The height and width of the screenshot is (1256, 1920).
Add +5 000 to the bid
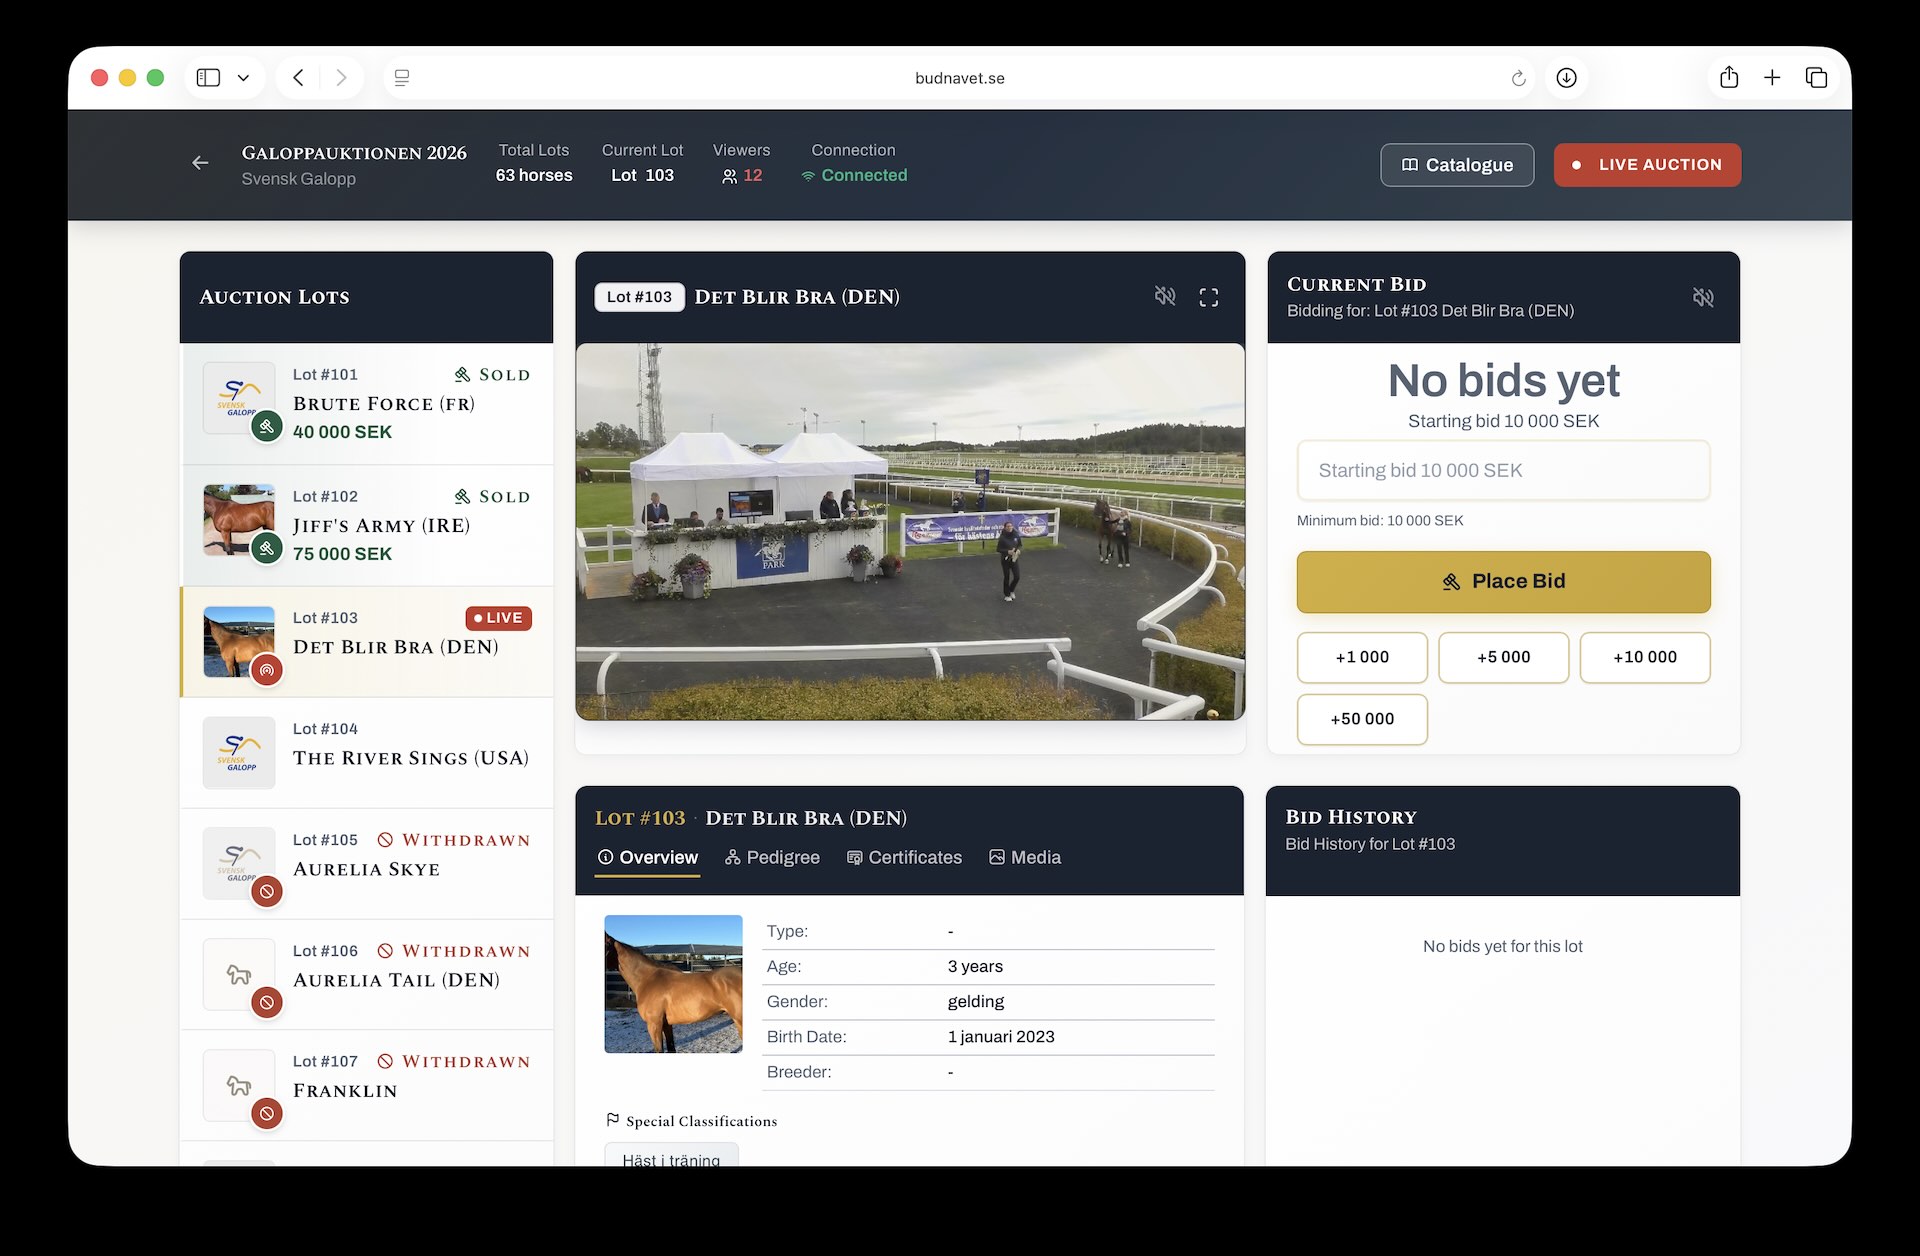1503,657
